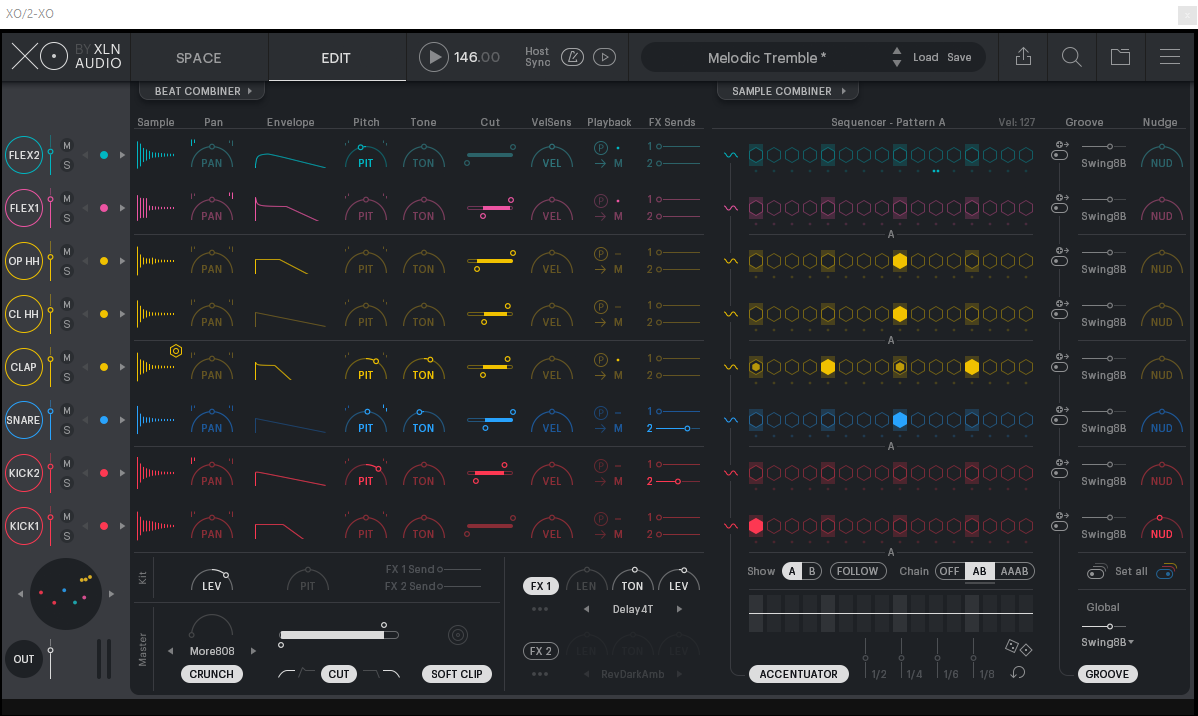Mute the KICK1 channel
Viewport: 1198px width, 716px height.
point(66,517)
